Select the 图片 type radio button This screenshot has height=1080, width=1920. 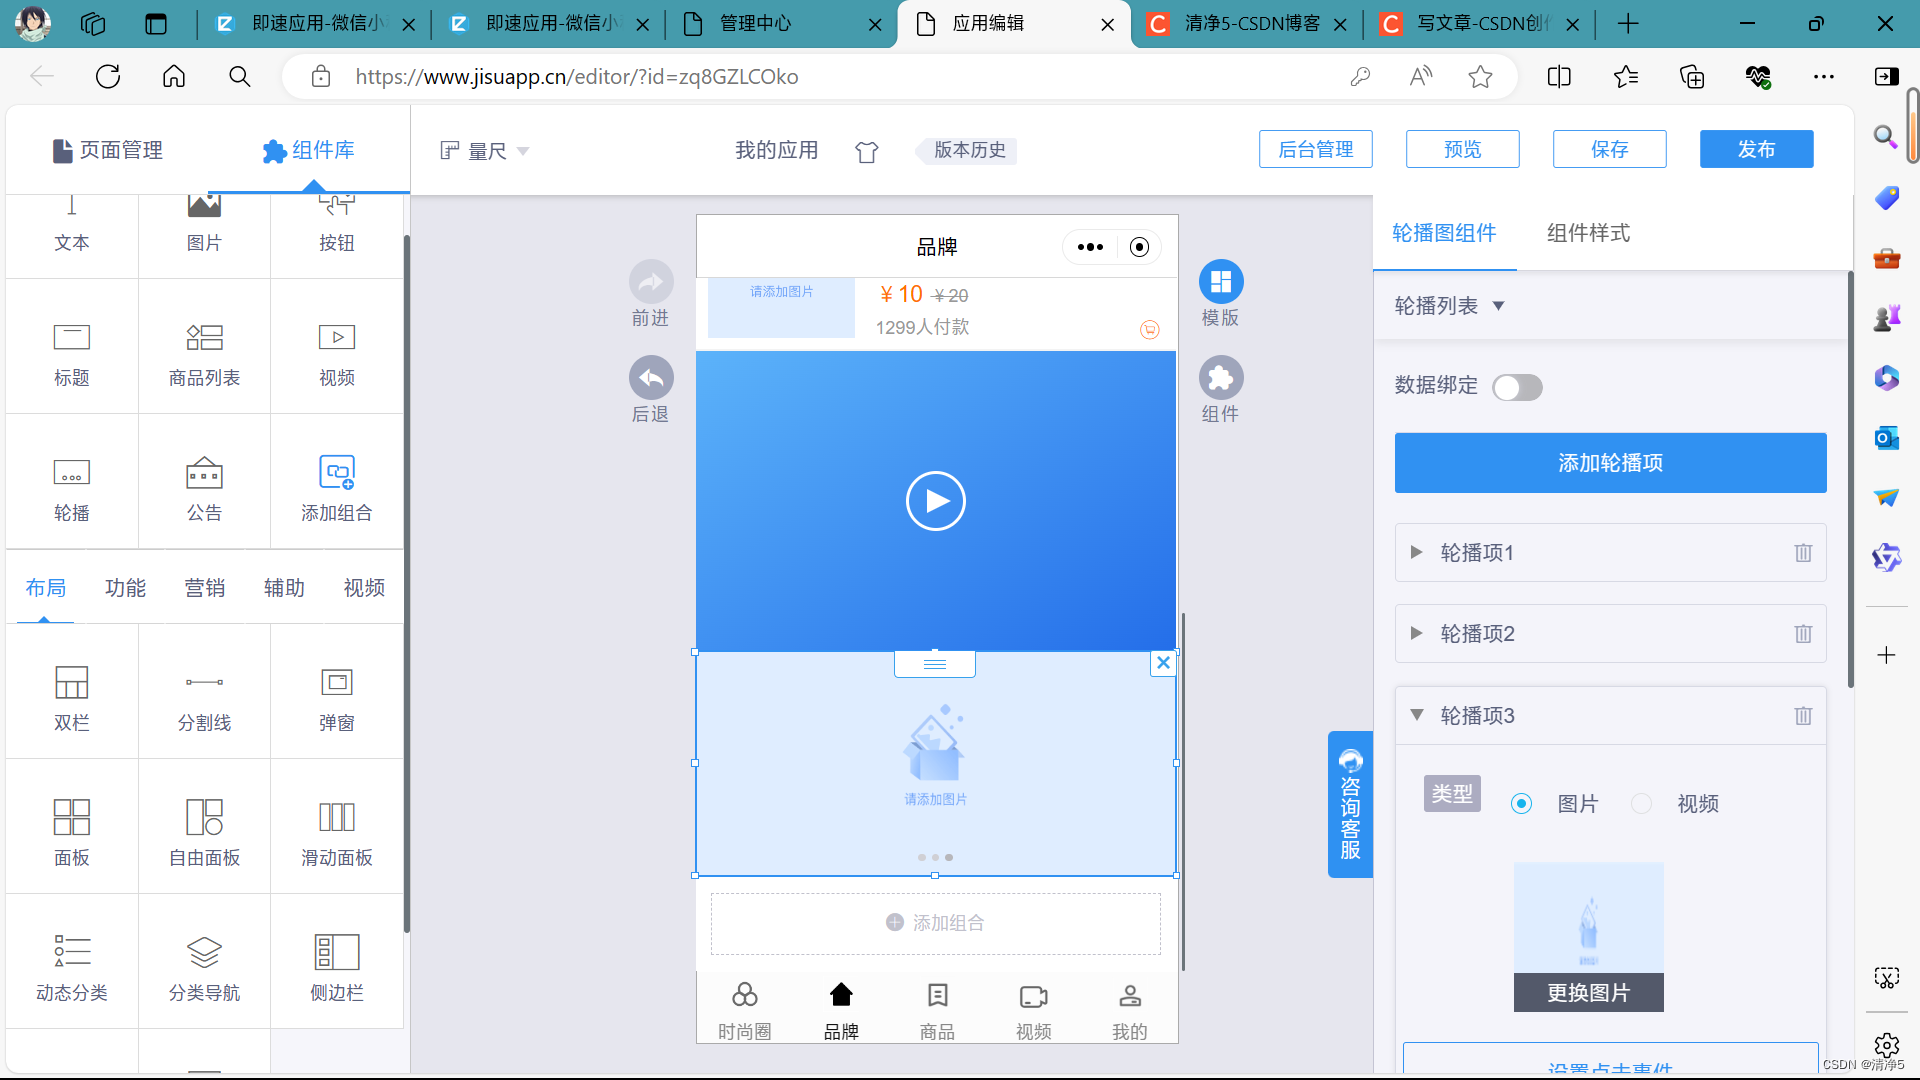pos(1521,804)
